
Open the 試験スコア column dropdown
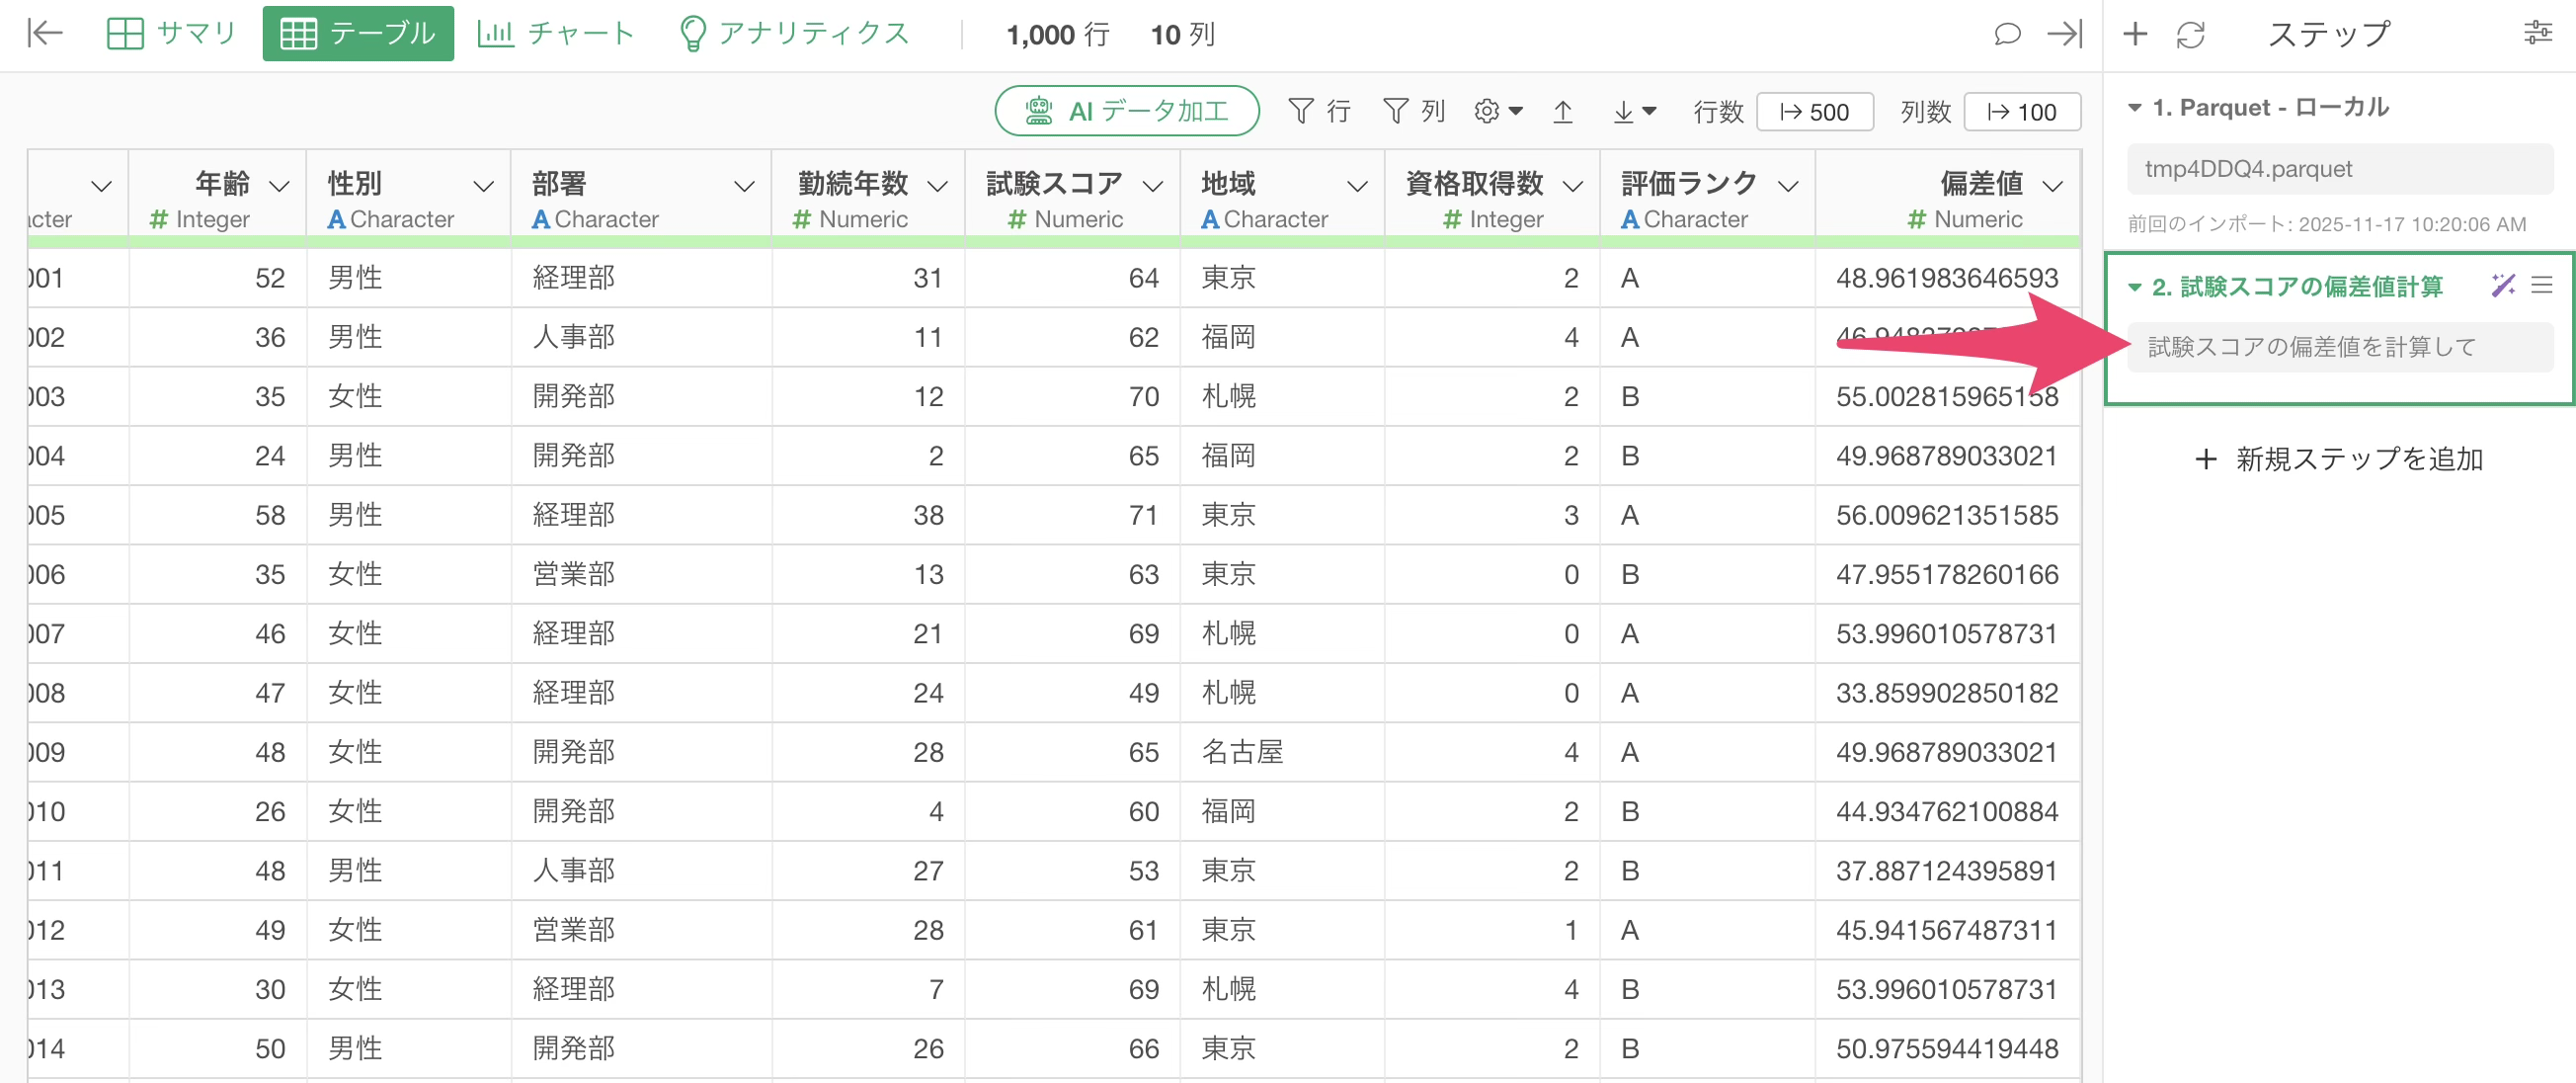(1153, 186)
